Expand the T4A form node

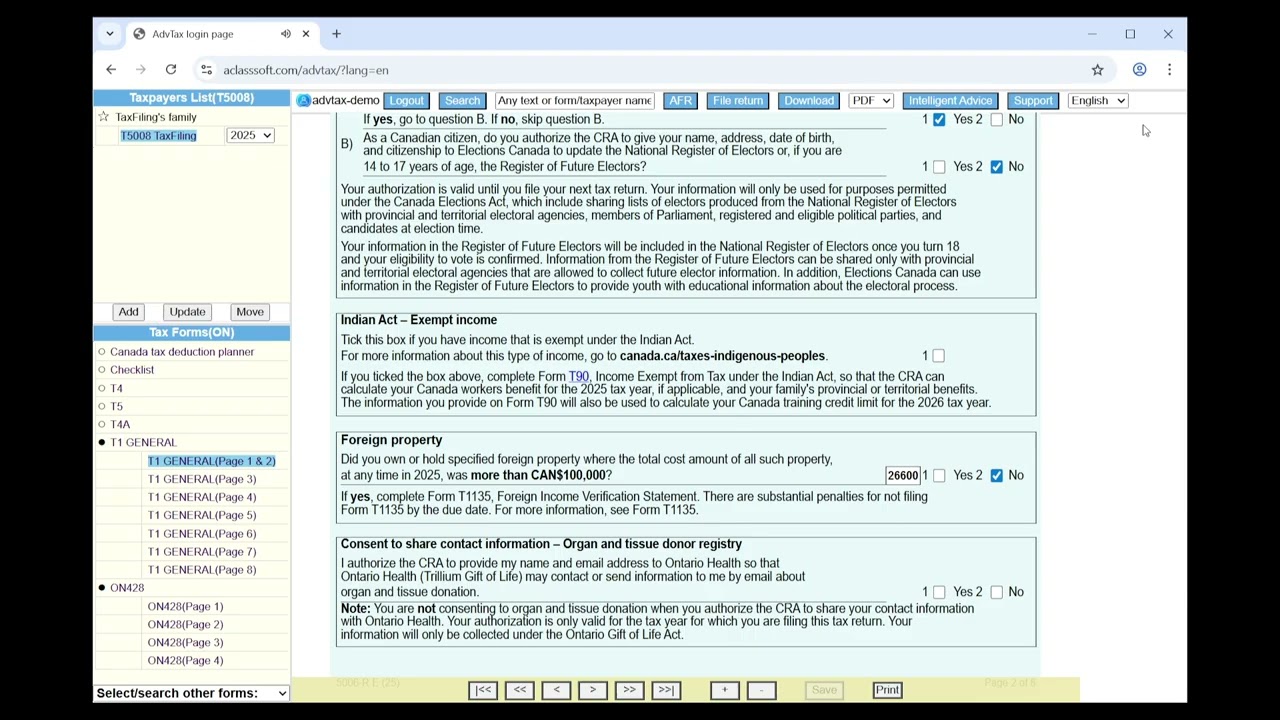point(102,424)
